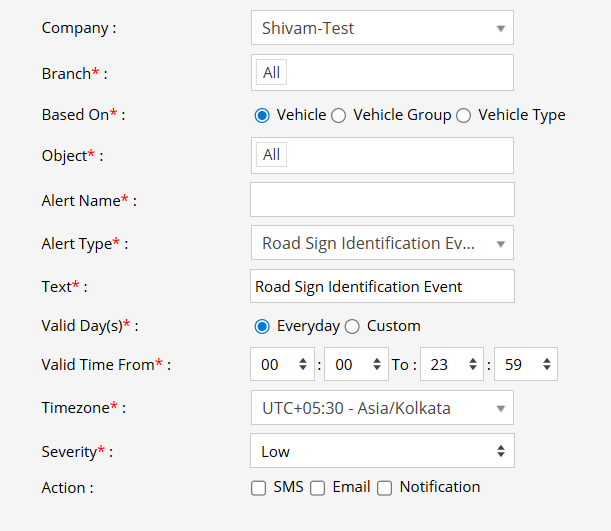Screen dimensions: 611x531
Task: Click the Text field with event description
Action: tap(381, 286)
